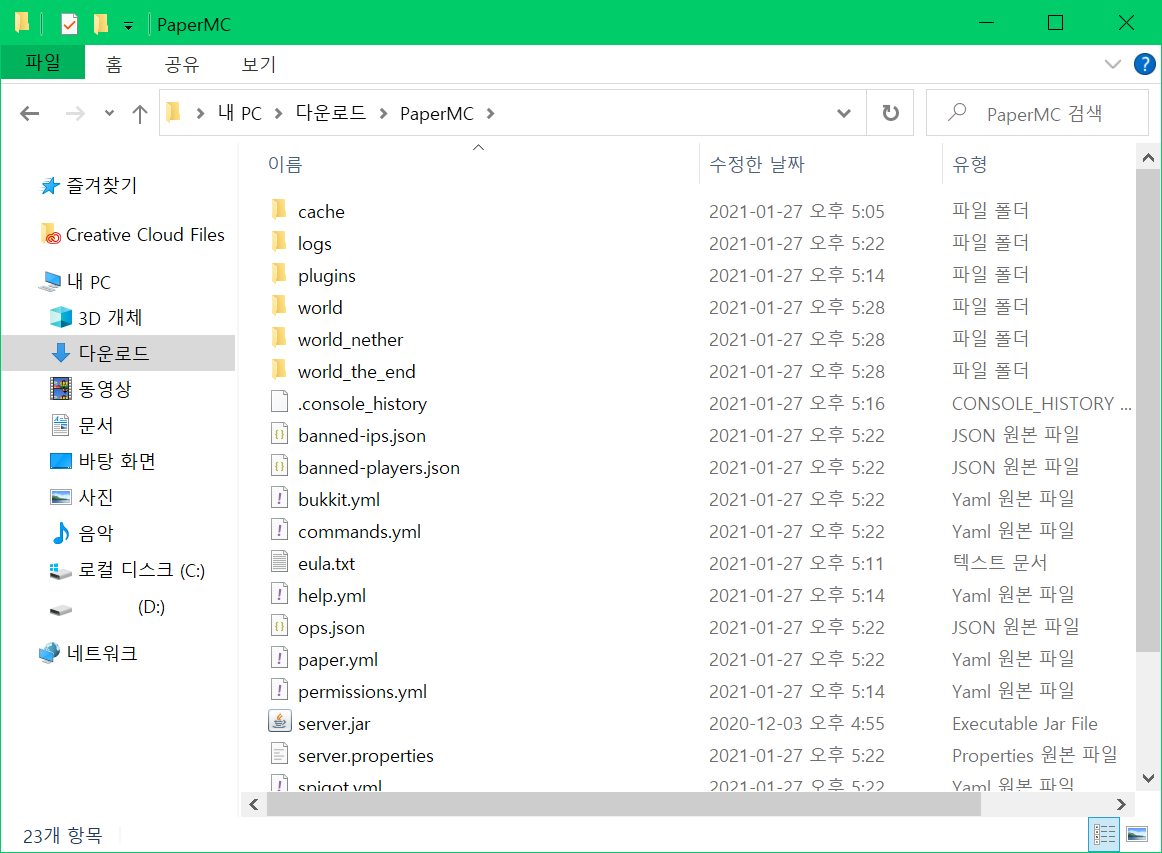Image resolution: width=1162 pixels, height=853 pixels.
Task: Expand the ribbon with the chevron
Action: coord(1112,64)
